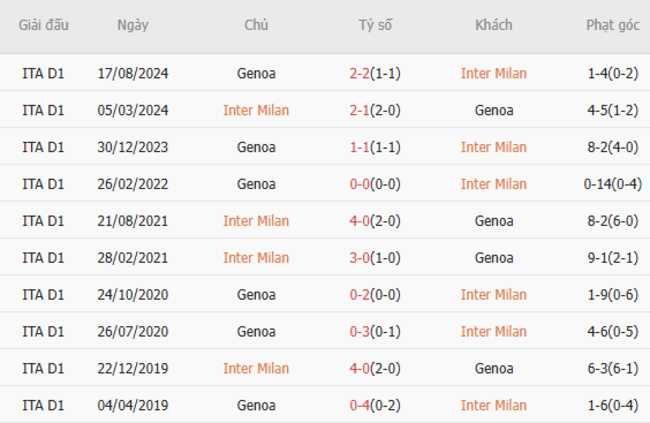Open the 4-0 score from 21/08/2021
Screen dimensions: 650x423
[361, 221]
